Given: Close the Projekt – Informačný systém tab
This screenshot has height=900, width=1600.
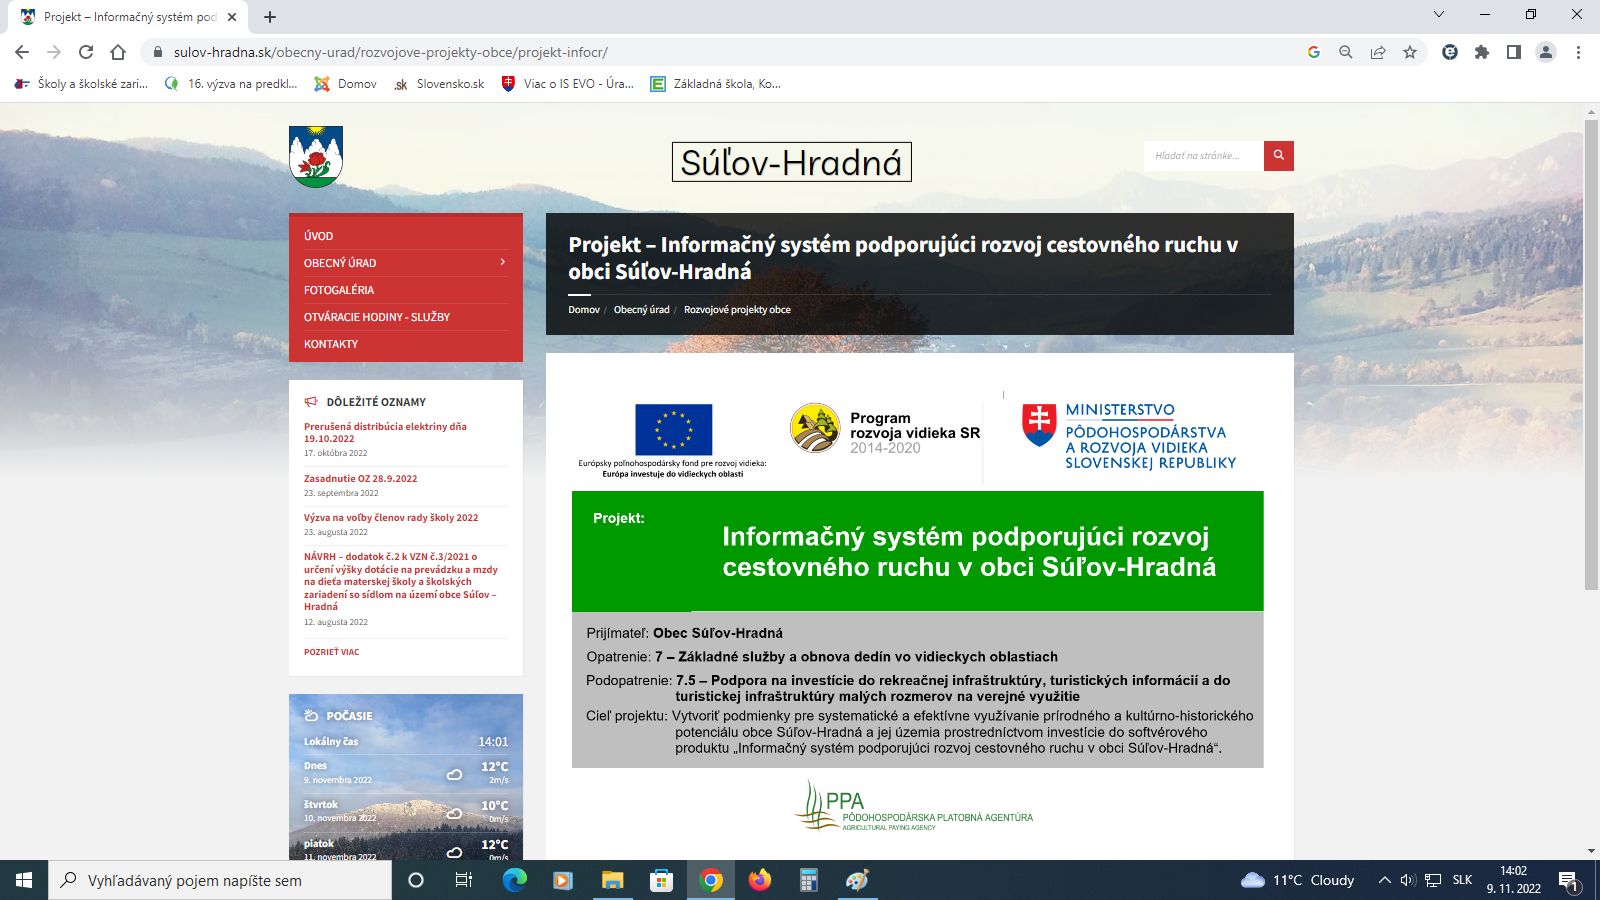Looking at the screenshot, I should [232, 17].
